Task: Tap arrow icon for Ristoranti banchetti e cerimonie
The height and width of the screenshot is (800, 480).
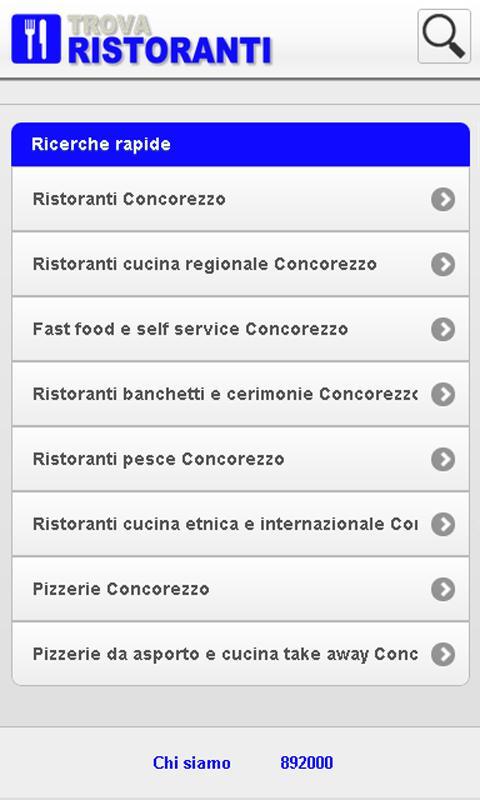Action: click(443, 394)
